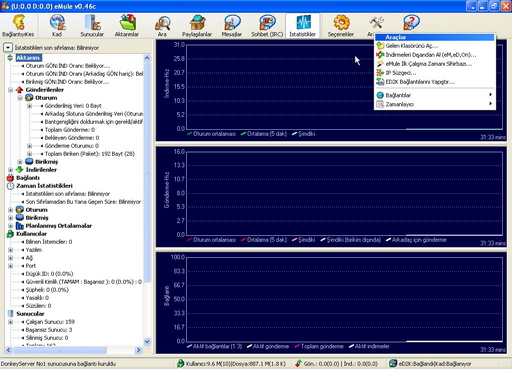
Task: Collapse the Oturum branch under Gönderilenler
Action: click(x=20, y=98)
